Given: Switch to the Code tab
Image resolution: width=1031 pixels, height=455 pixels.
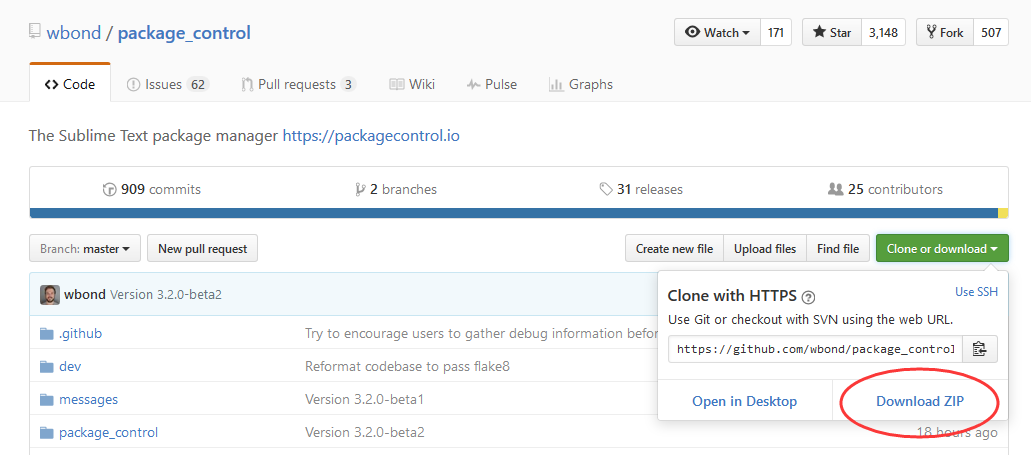Looking at the screenshot, I should (70, 84).
